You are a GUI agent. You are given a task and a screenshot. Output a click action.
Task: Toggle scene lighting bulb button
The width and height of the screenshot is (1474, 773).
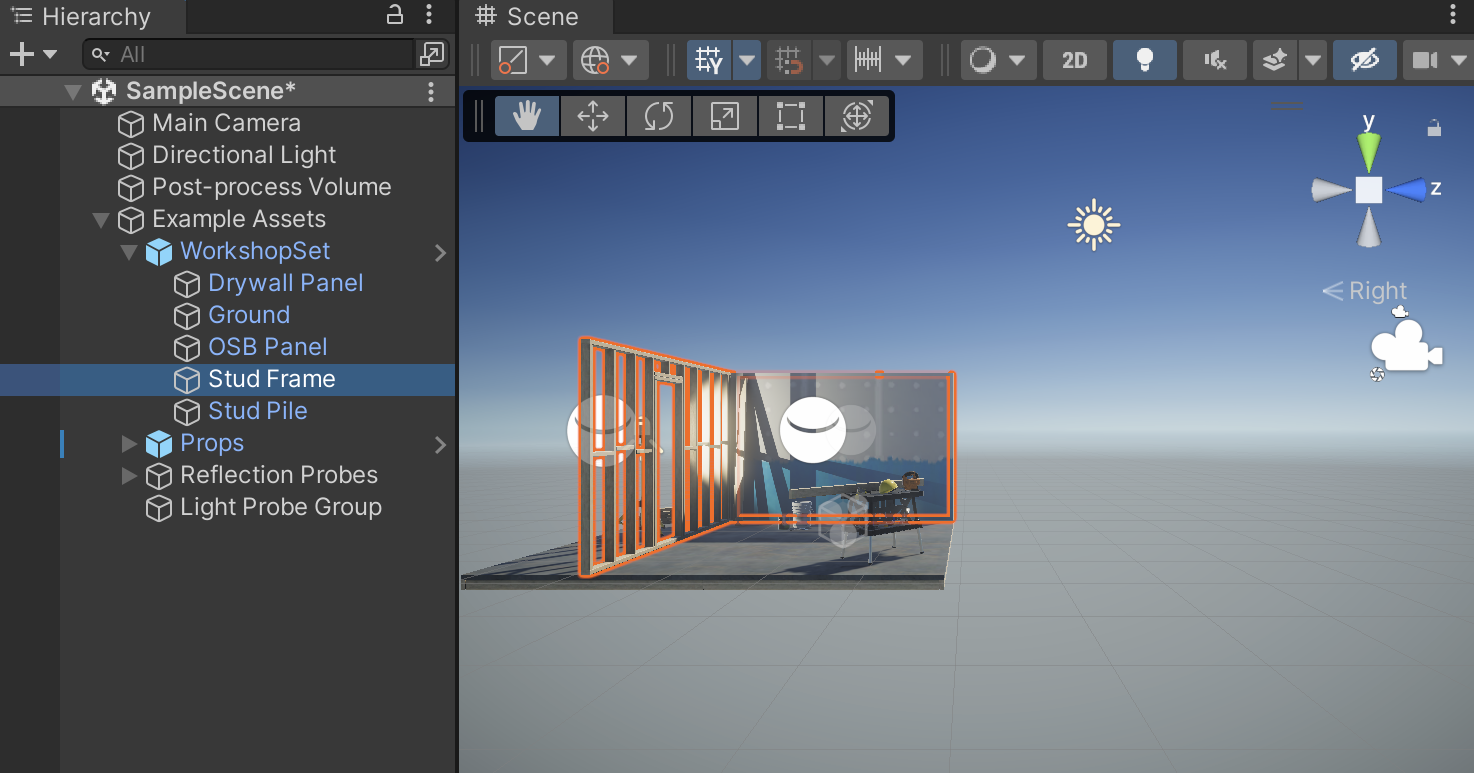pyautogui.click(x=1145, y=60)
